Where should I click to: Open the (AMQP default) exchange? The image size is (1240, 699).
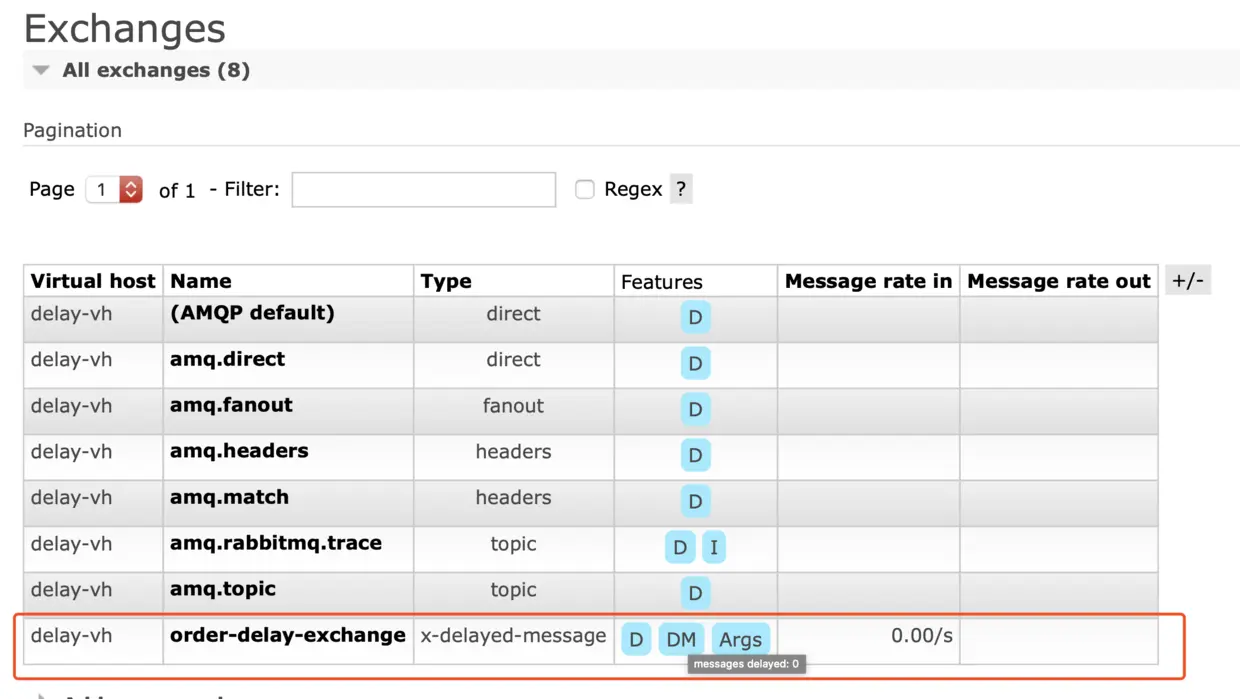pos(252,313)
